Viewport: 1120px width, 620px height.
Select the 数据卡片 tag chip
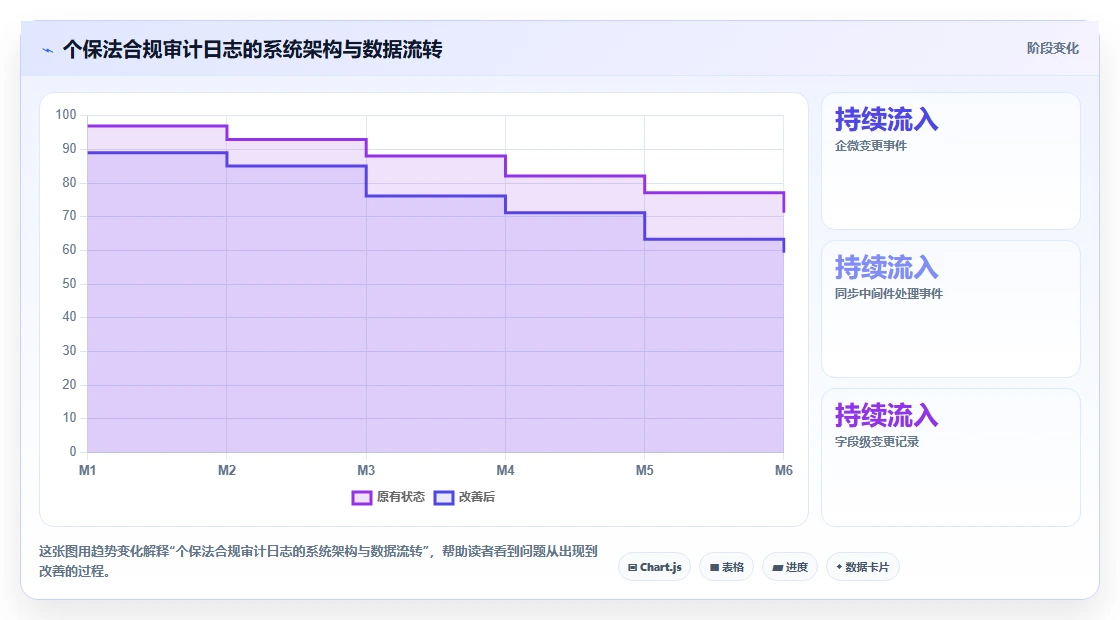862,567
